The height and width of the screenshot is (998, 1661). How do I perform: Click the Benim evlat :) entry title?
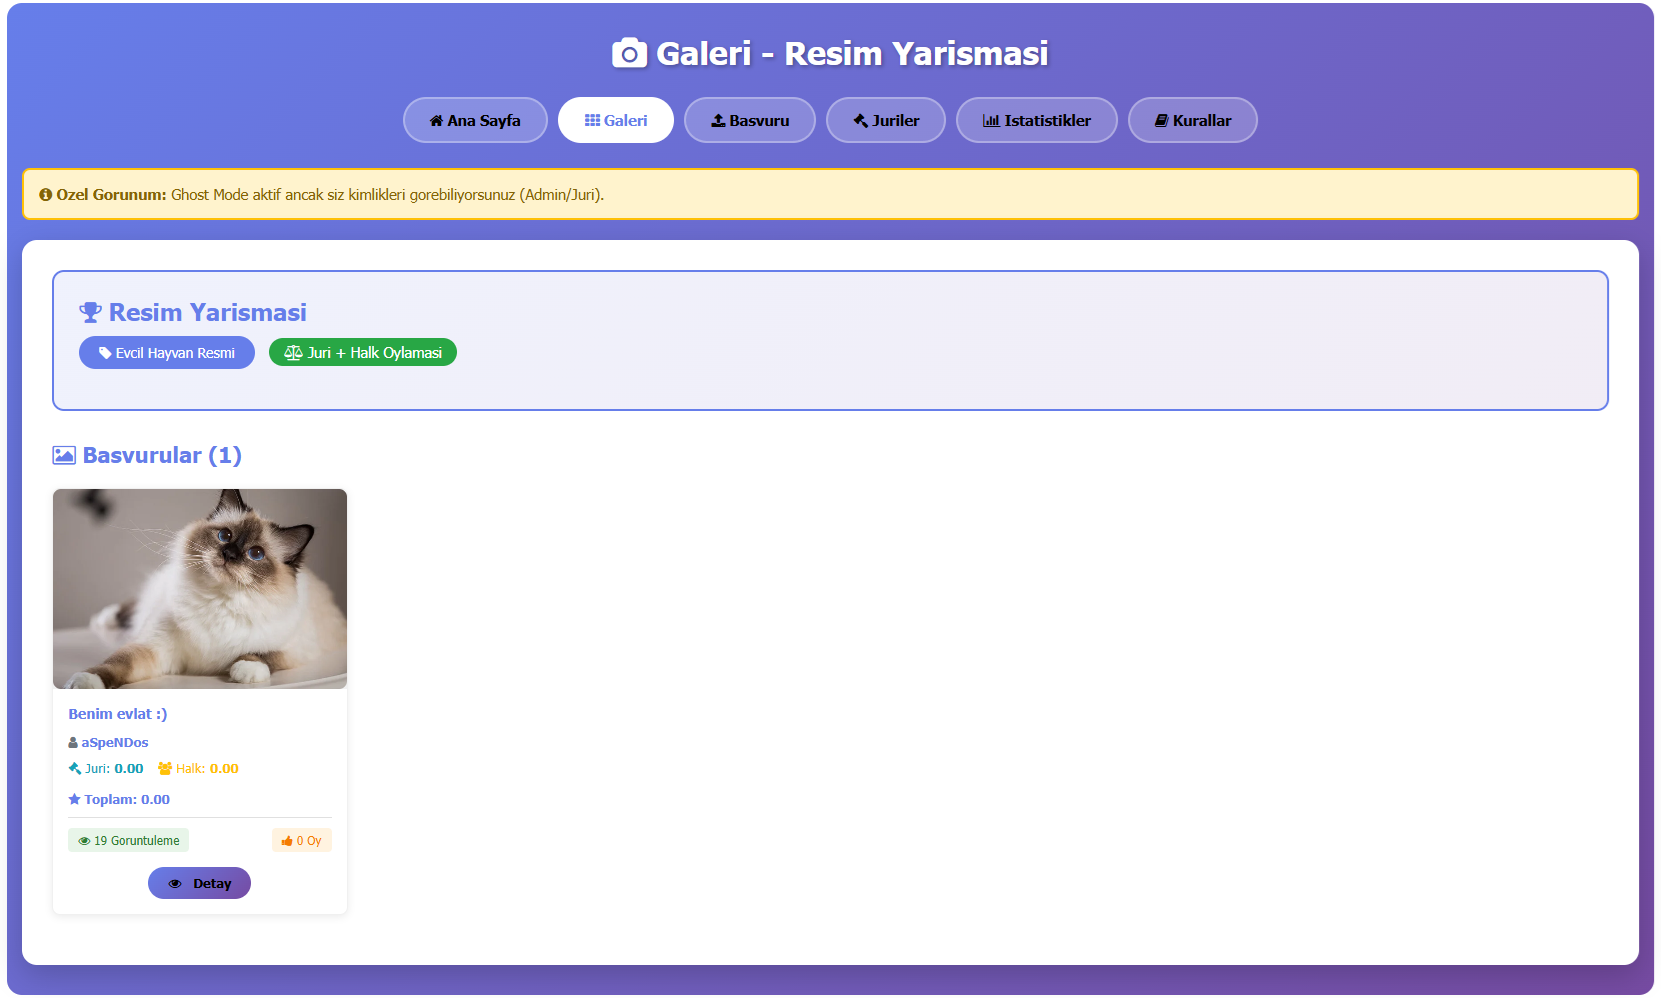[x=118, y=714]
